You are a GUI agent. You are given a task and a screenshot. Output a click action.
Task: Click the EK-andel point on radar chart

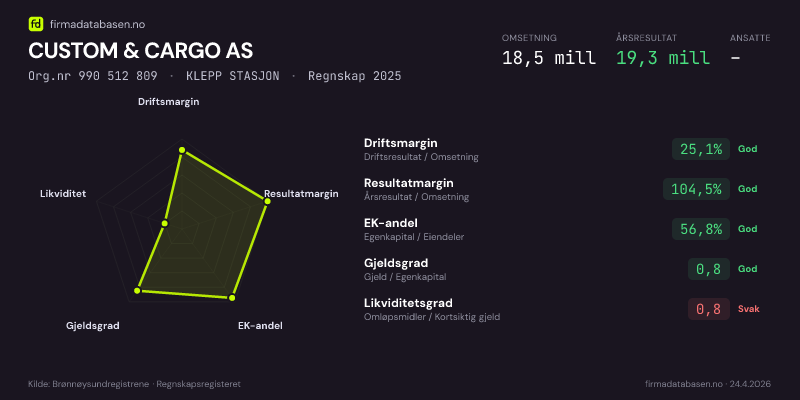233,297
